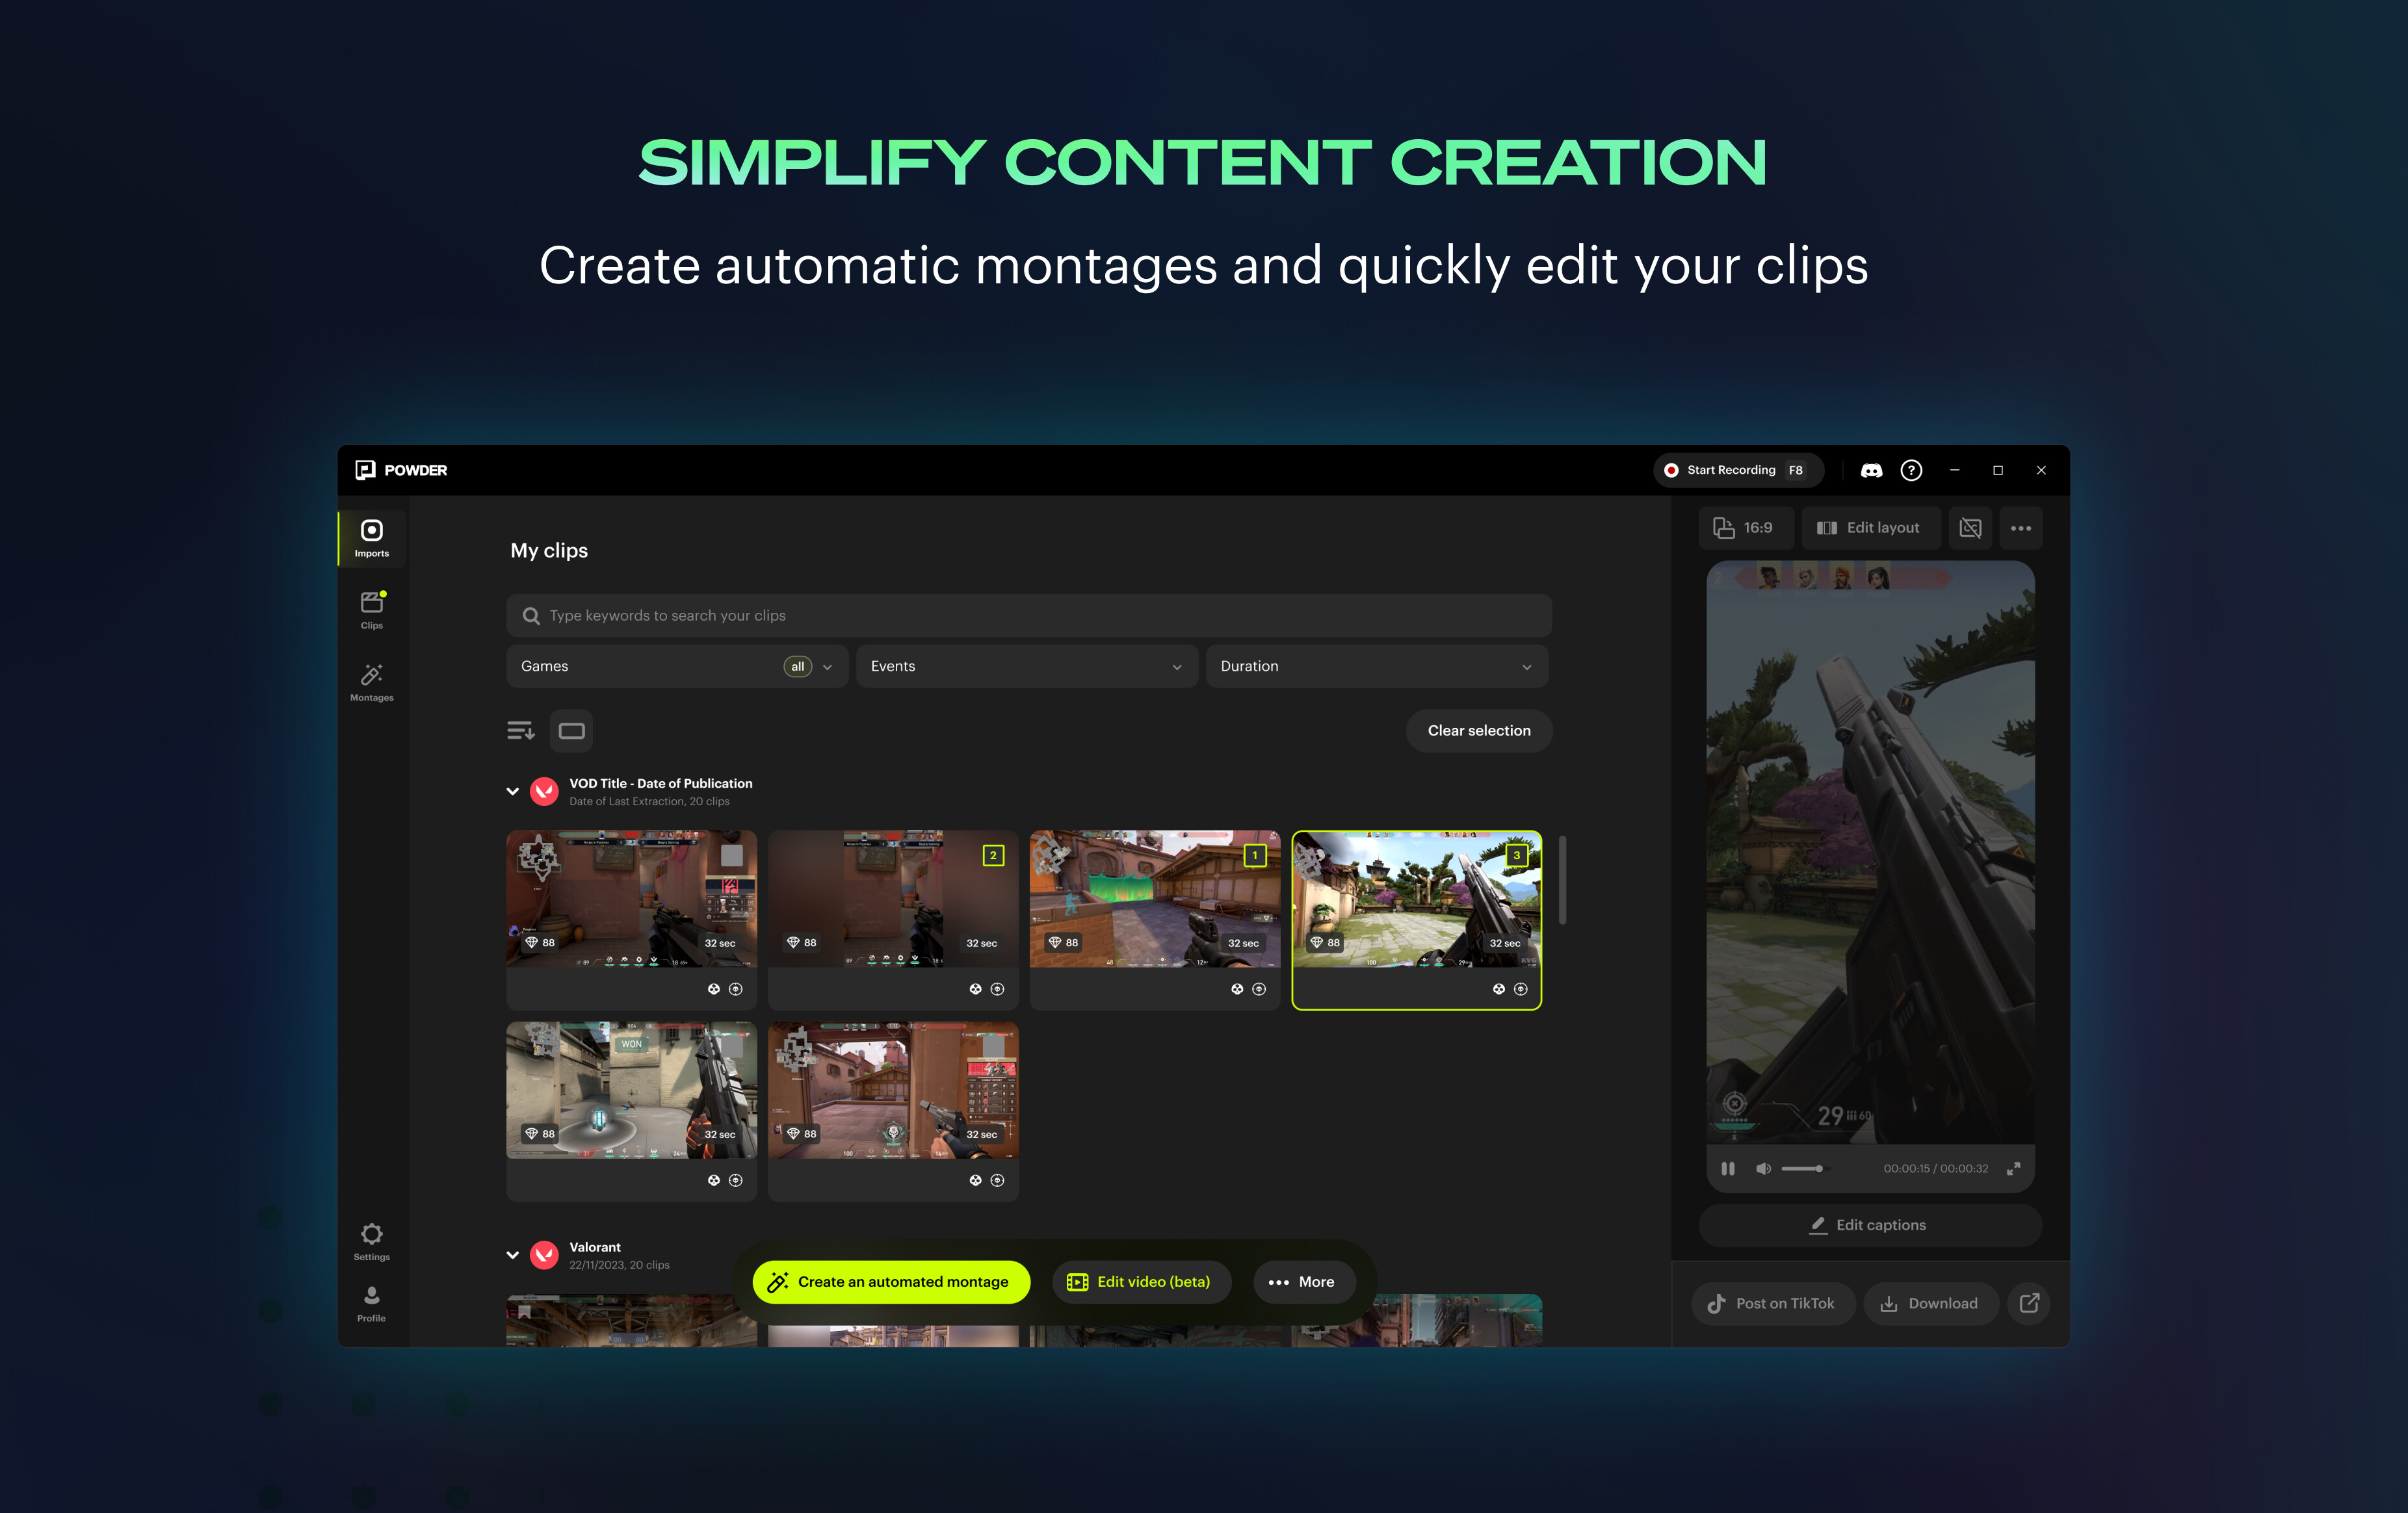Open the overflow menu in the preview panel
The image size is (2408, 1513).
pos(2021,527)
